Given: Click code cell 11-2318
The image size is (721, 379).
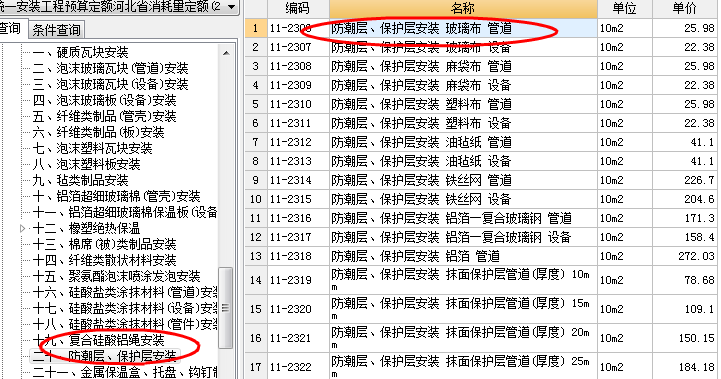Looking at the screenshot, I should (x=298, y=256).
